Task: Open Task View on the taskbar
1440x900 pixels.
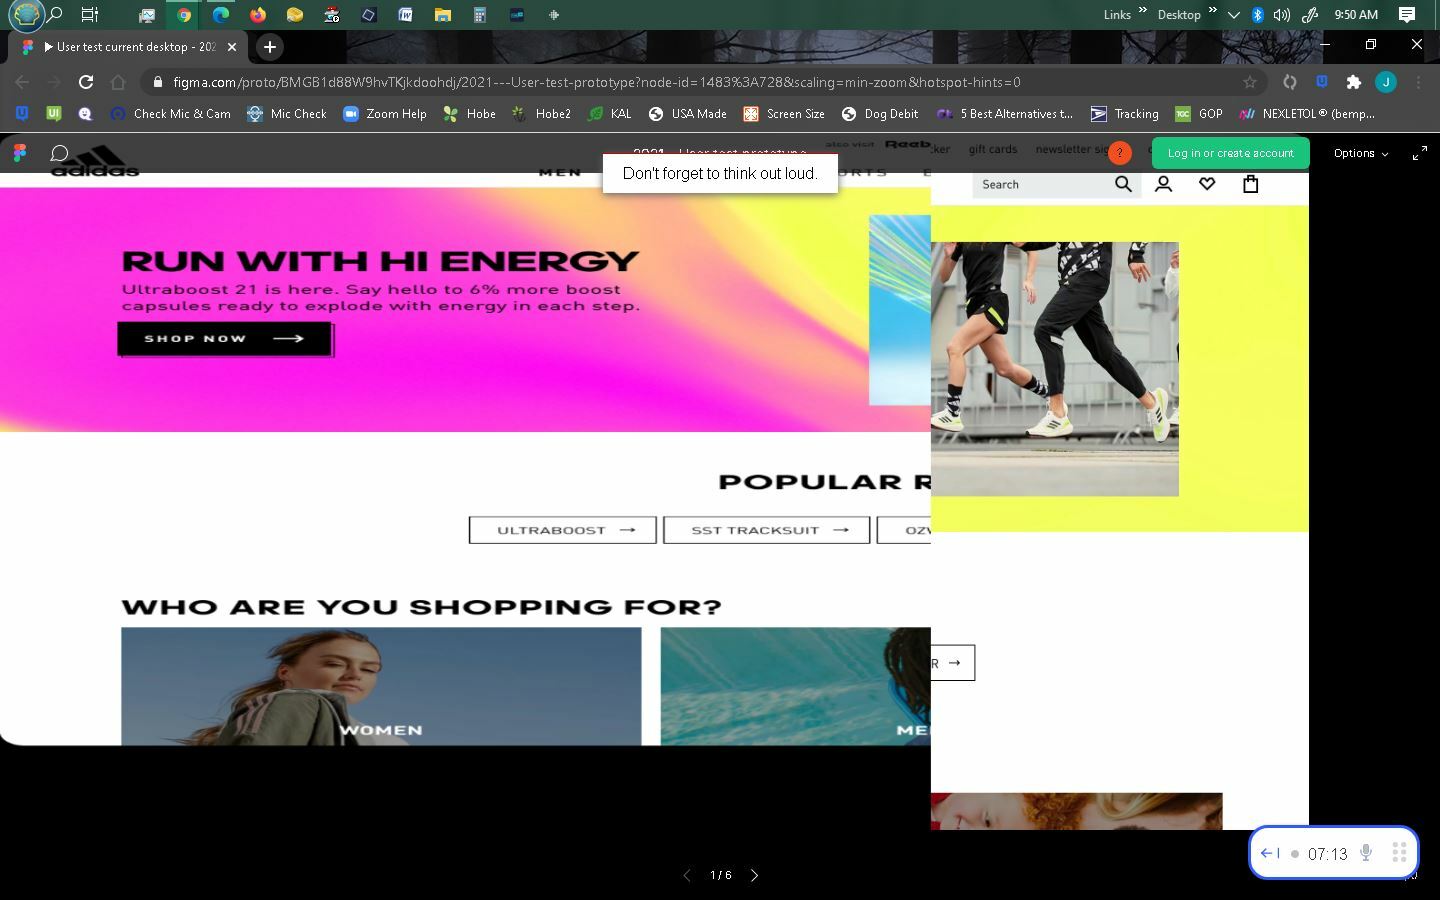Action: [x=90, y=15]
